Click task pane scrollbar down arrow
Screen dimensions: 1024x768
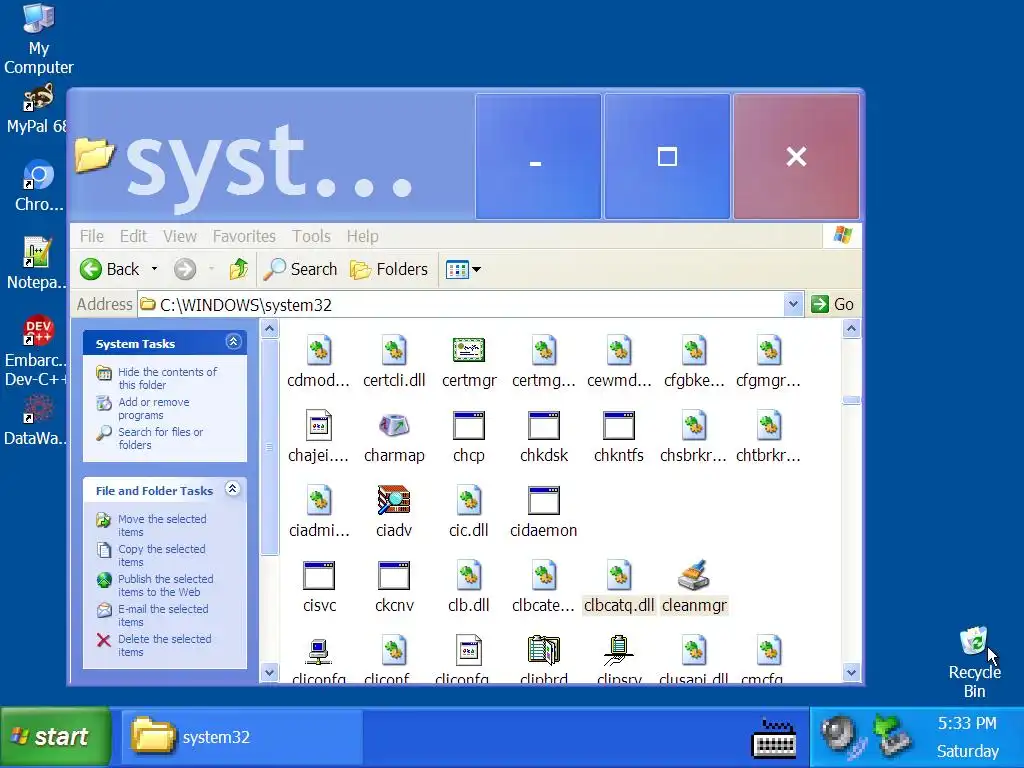[x=269, y=672]
